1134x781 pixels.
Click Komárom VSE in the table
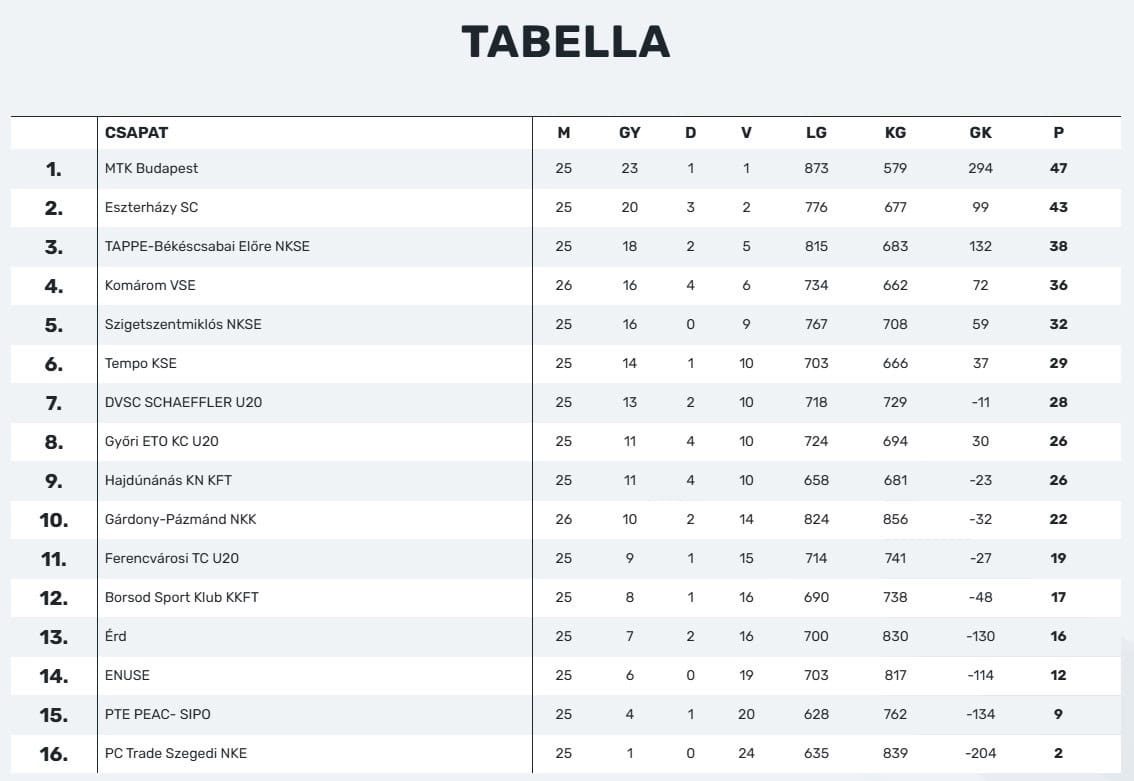(150, 285)
